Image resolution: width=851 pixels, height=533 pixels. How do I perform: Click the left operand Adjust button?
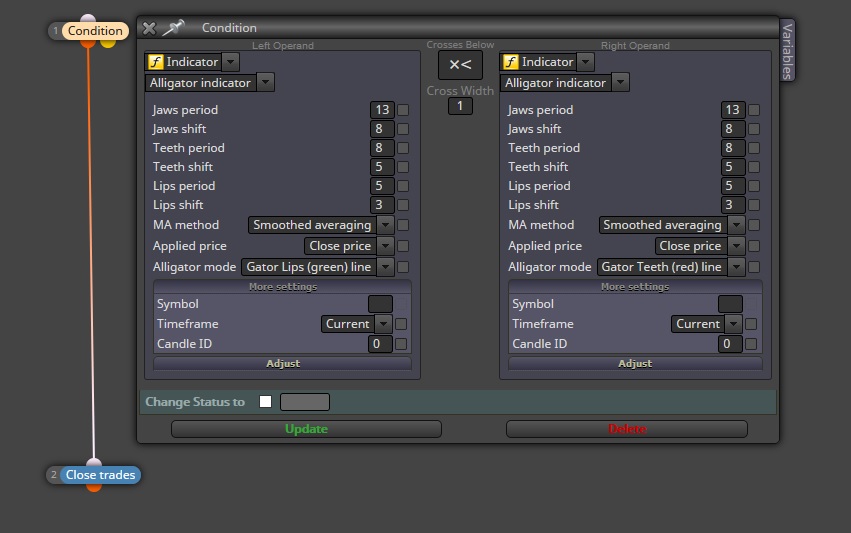coord(283,364)
